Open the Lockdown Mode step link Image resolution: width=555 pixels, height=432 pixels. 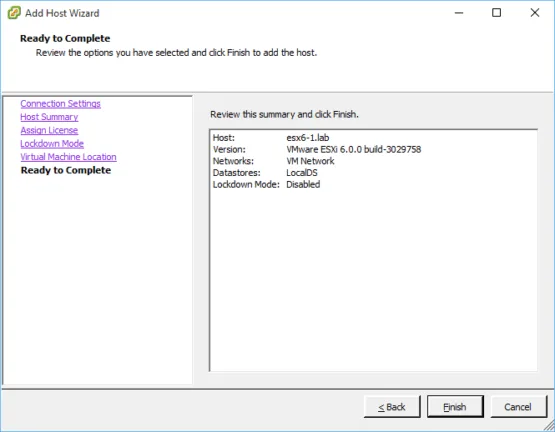click(x=52, y=143)
